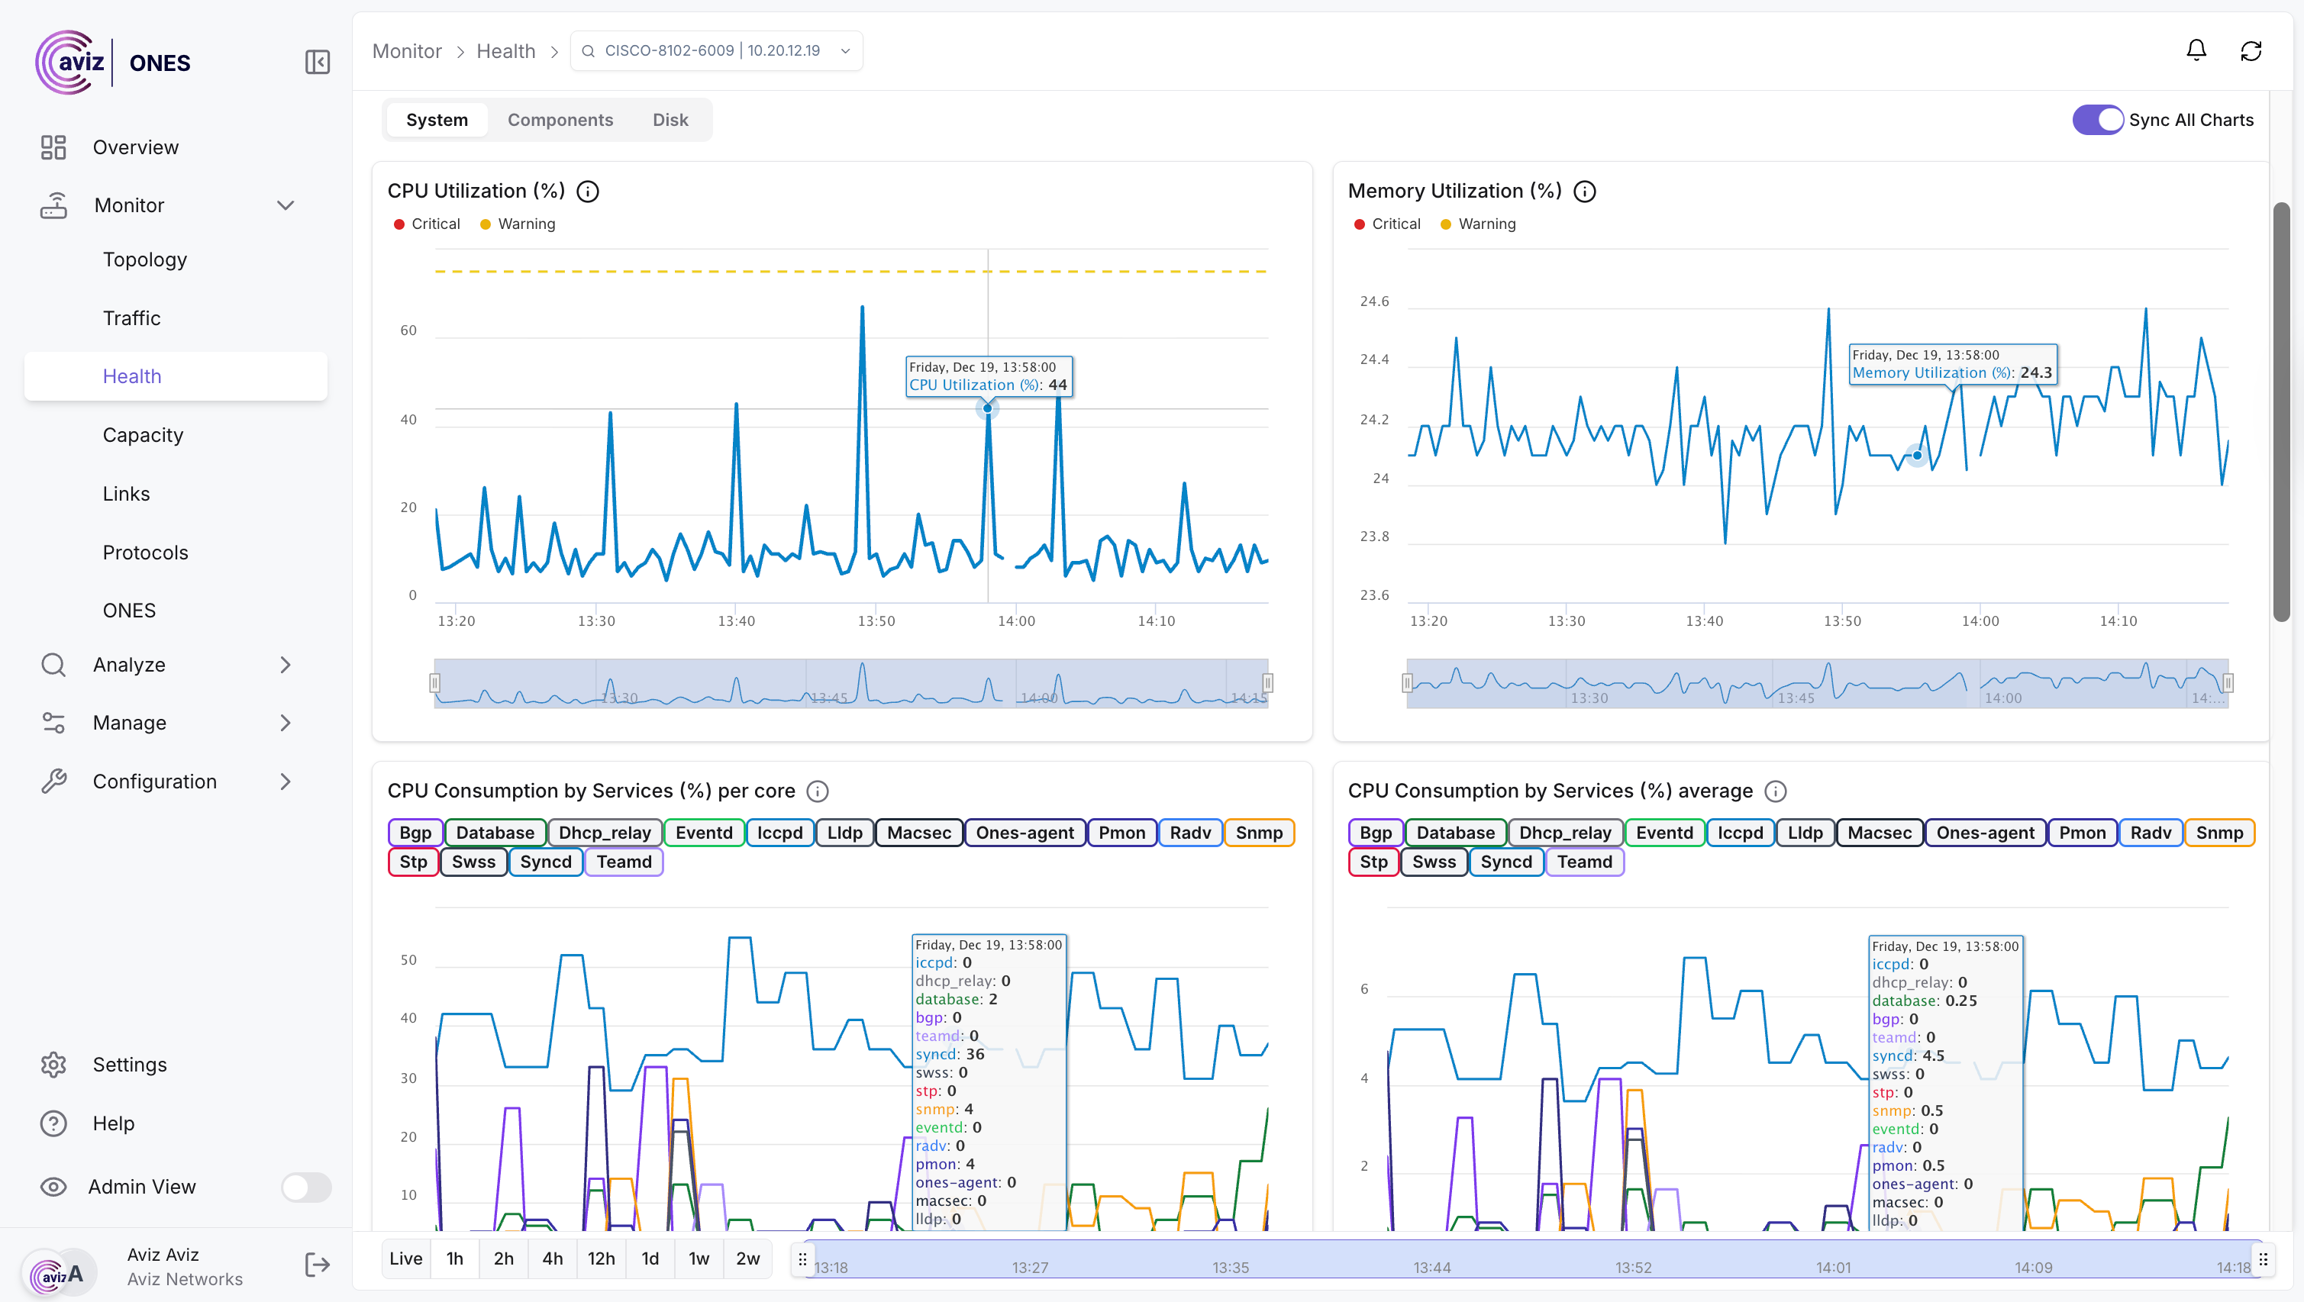Click the refresh icon in header
The image size is (2304, 1302).
2251,51
